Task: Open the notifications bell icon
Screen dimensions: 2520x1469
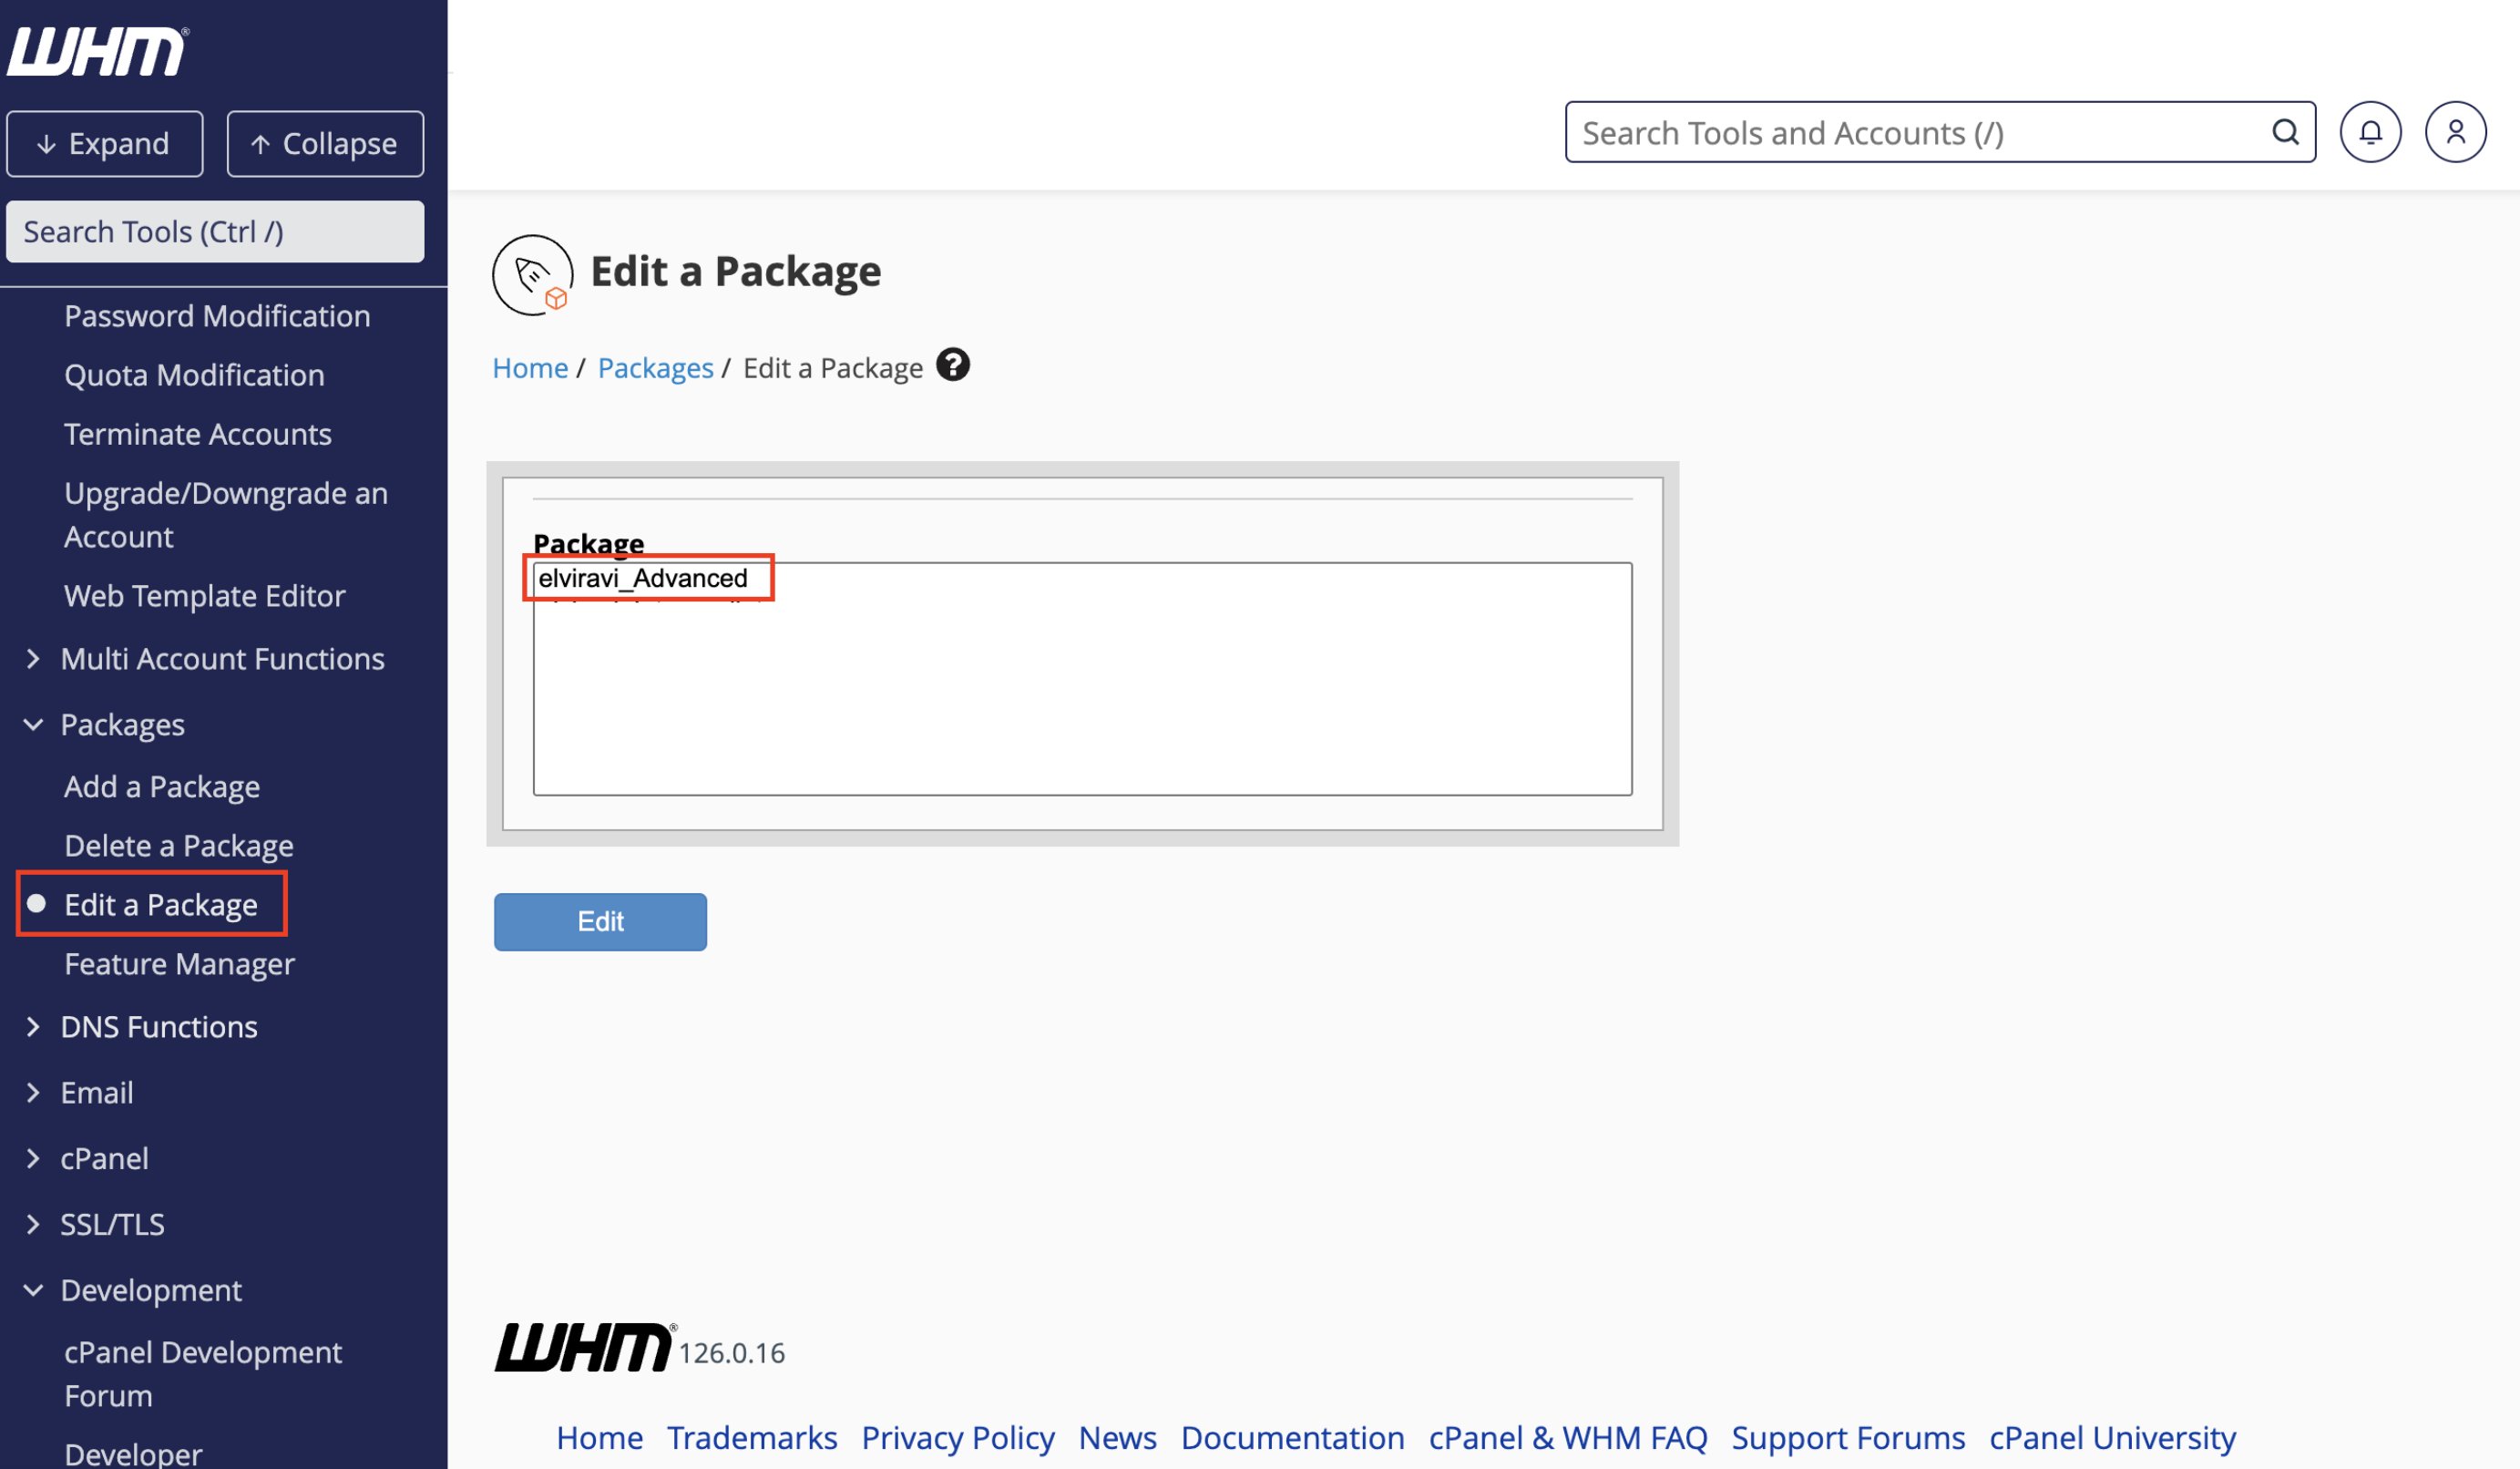Action: 2370,132
